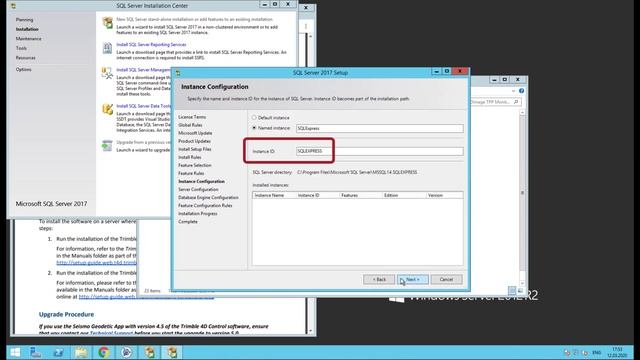Image resolution: width=640 pixels, height=360 pixels.
Task: Click the Server Configuration step
Action: [198, 189]
